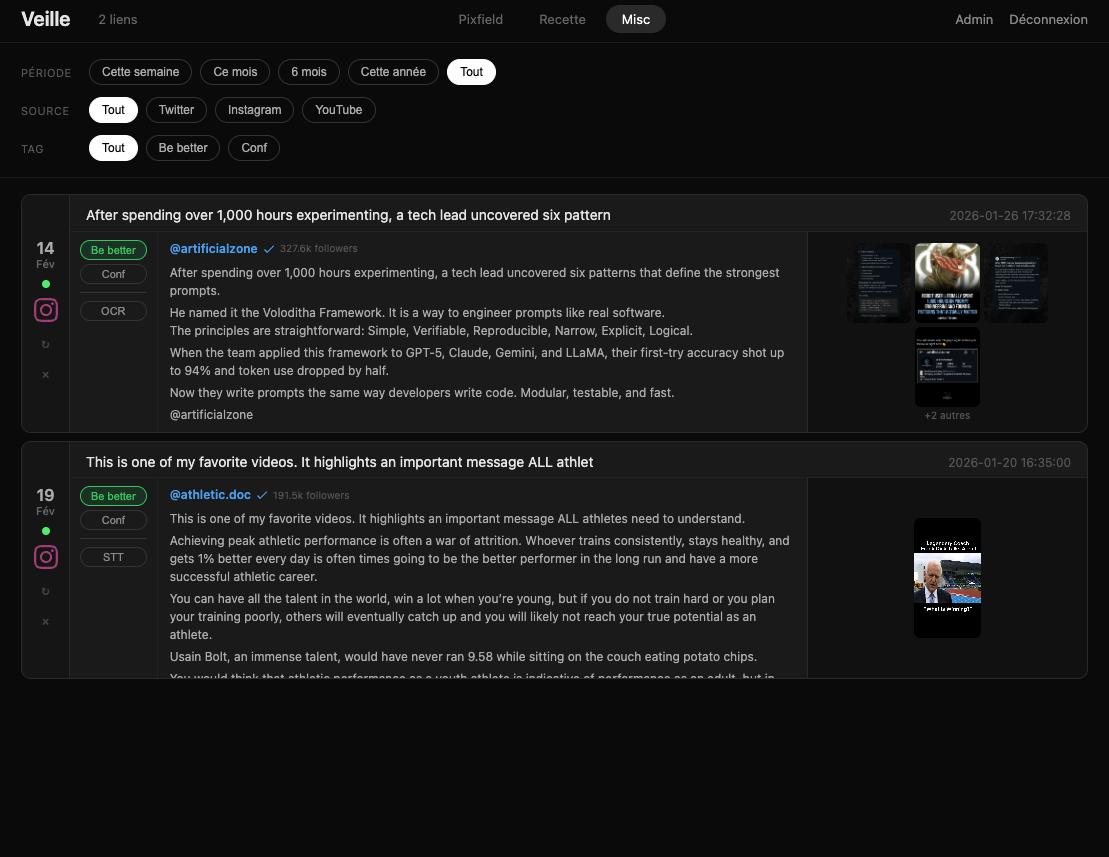Screen dimensions: 1109x857
Task: Toggle the Be better tag filter
Action: (183, 147)
